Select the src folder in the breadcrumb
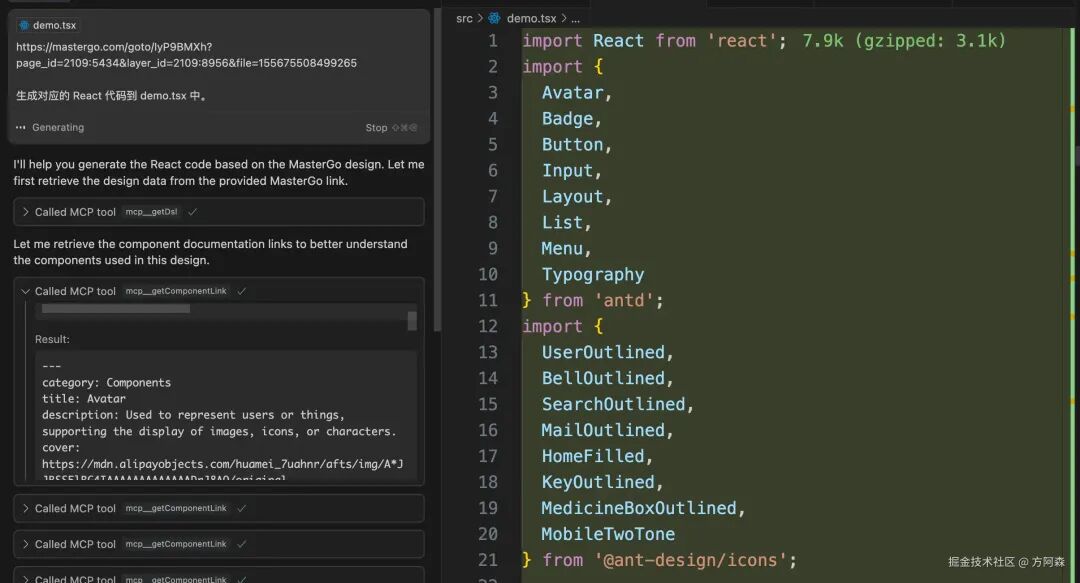Screen dimensions: 1080x583 pos(464,19)
